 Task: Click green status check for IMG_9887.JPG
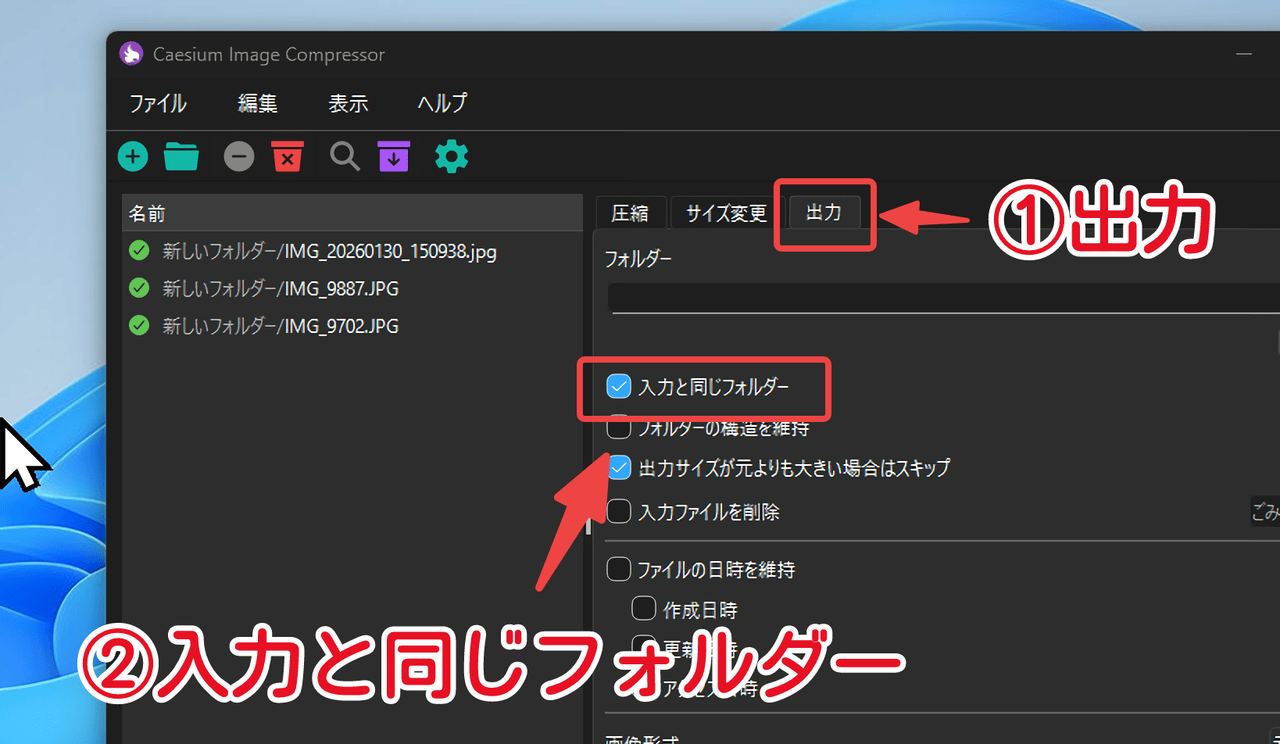pos(140,288)
